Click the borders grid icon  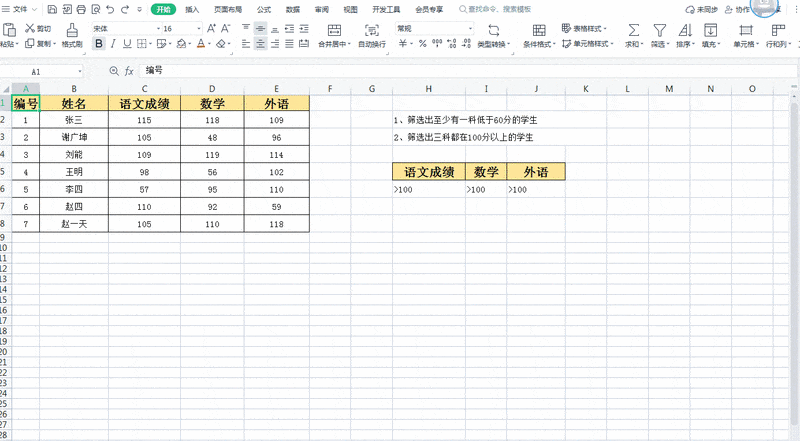[141, 44]
